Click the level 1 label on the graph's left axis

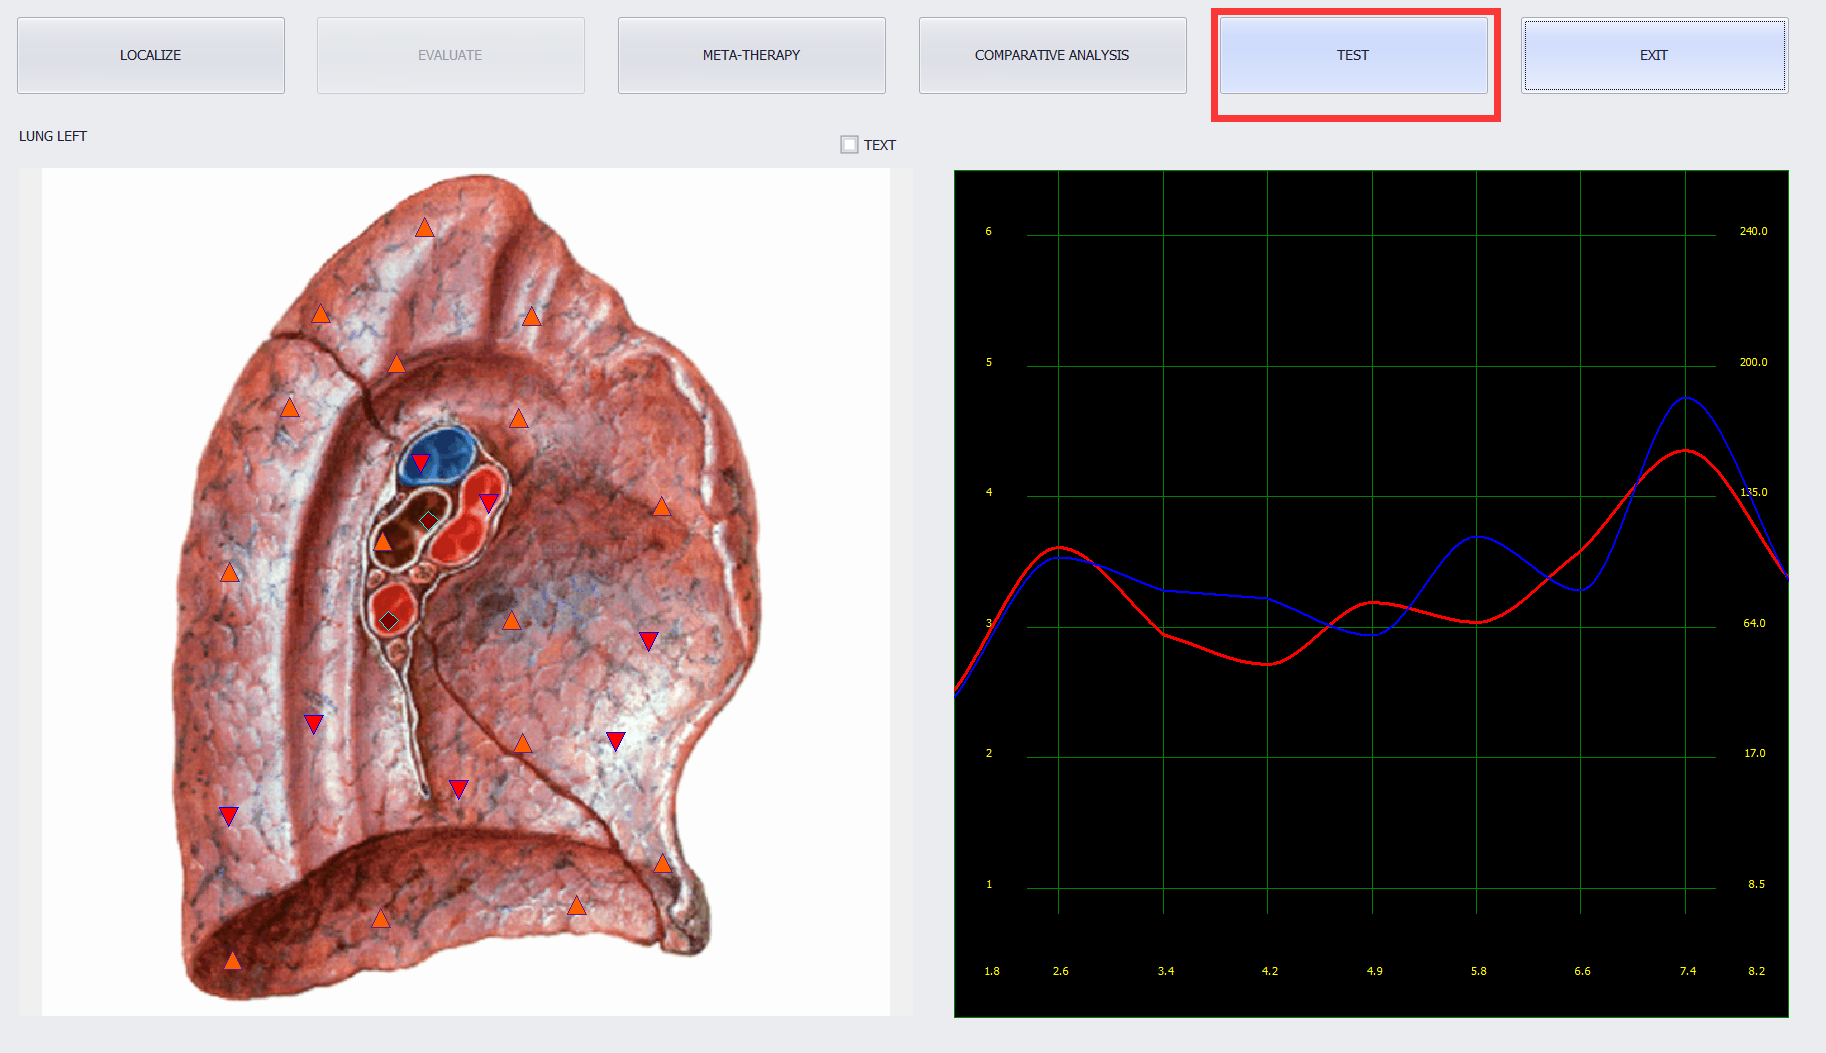[989, 884]
